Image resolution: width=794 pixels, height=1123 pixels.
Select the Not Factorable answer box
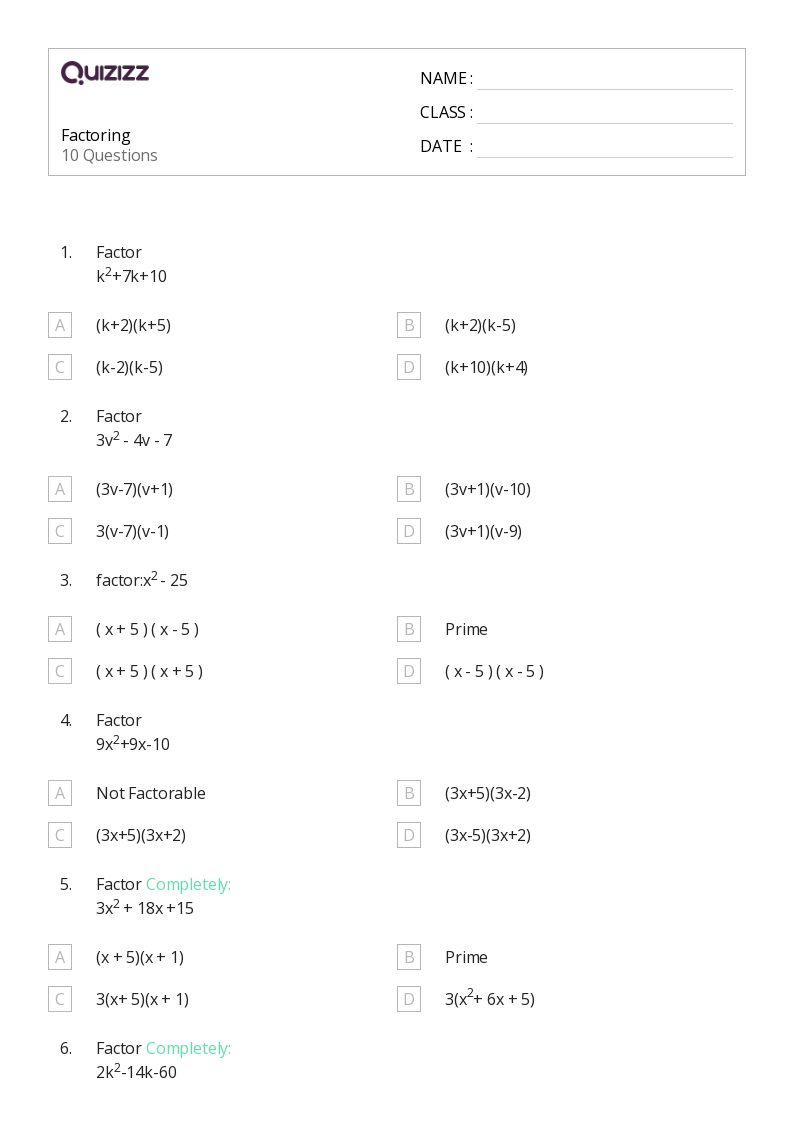tap(60, 794)
